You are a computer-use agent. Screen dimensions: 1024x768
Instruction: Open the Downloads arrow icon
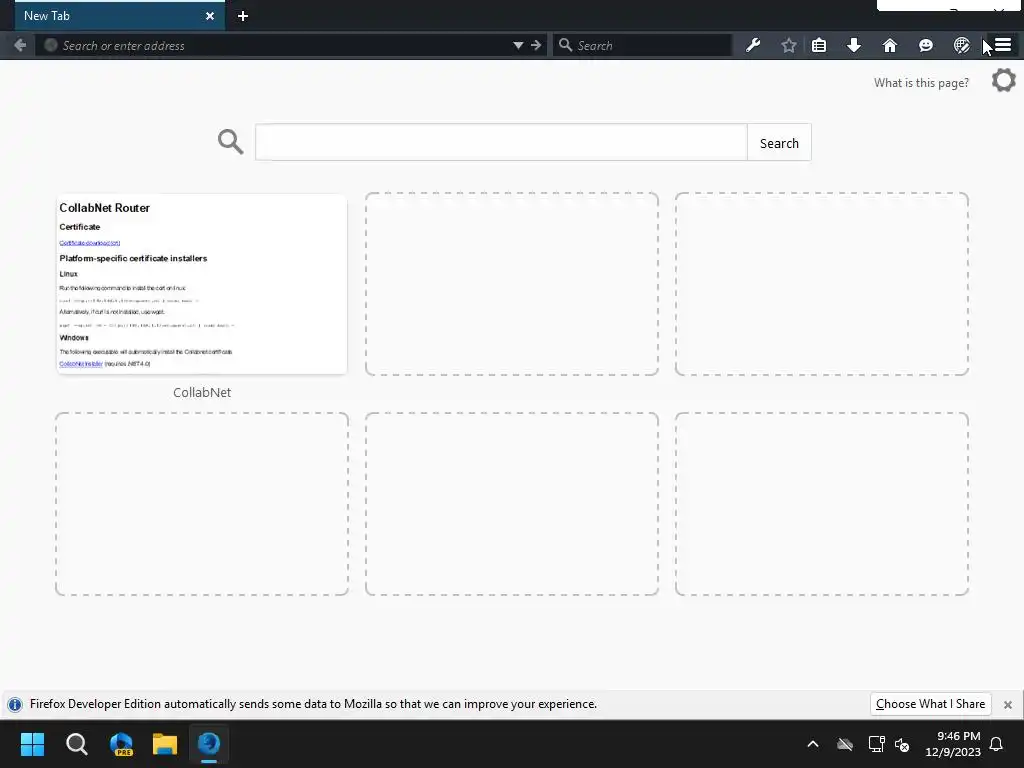pyautogui.click(x=854, y=45)
